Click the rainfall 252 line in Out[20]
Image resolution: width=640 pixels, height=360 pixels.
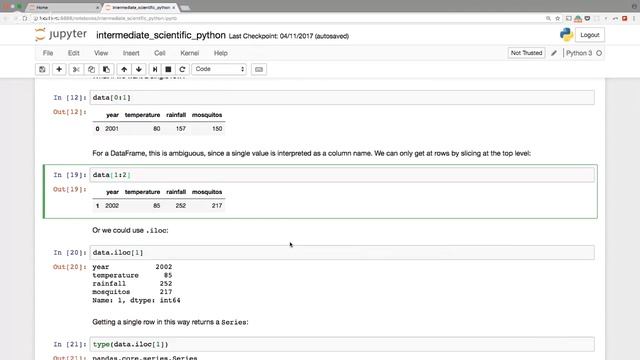pos(132,284)
